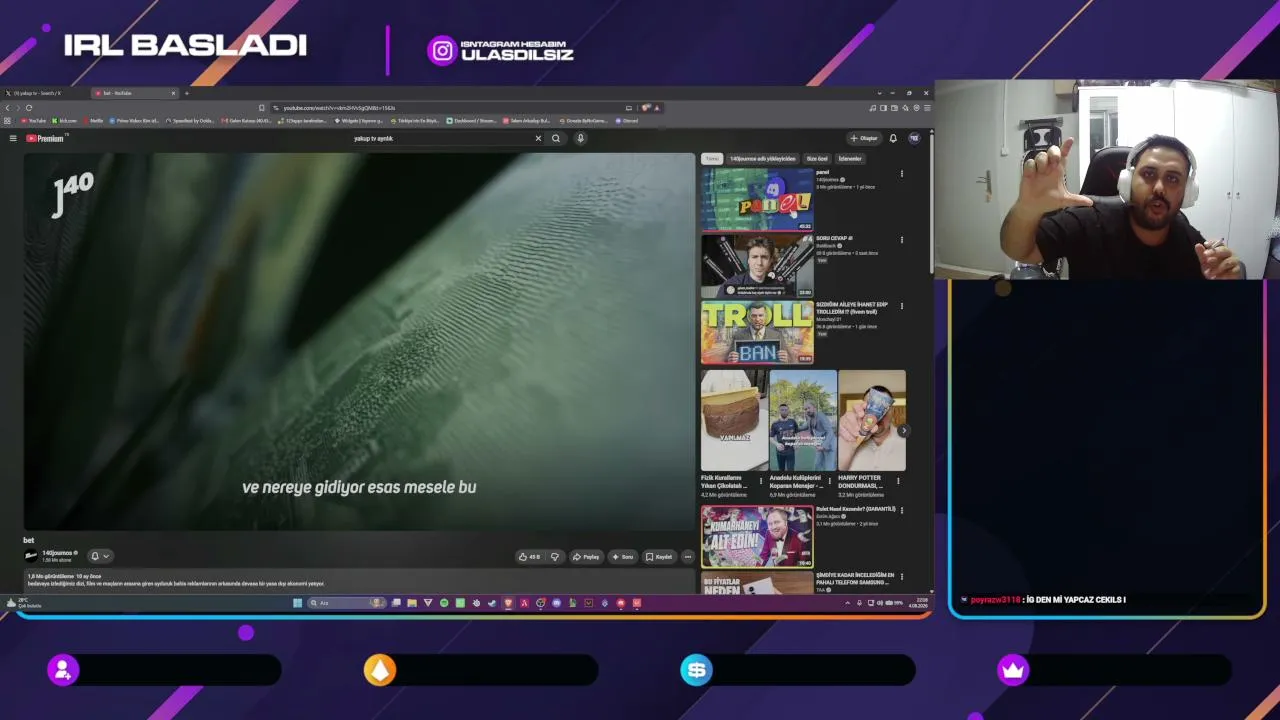Share the video using Paylaş
Screen dimensions: 1280x720
pos(587,557)
